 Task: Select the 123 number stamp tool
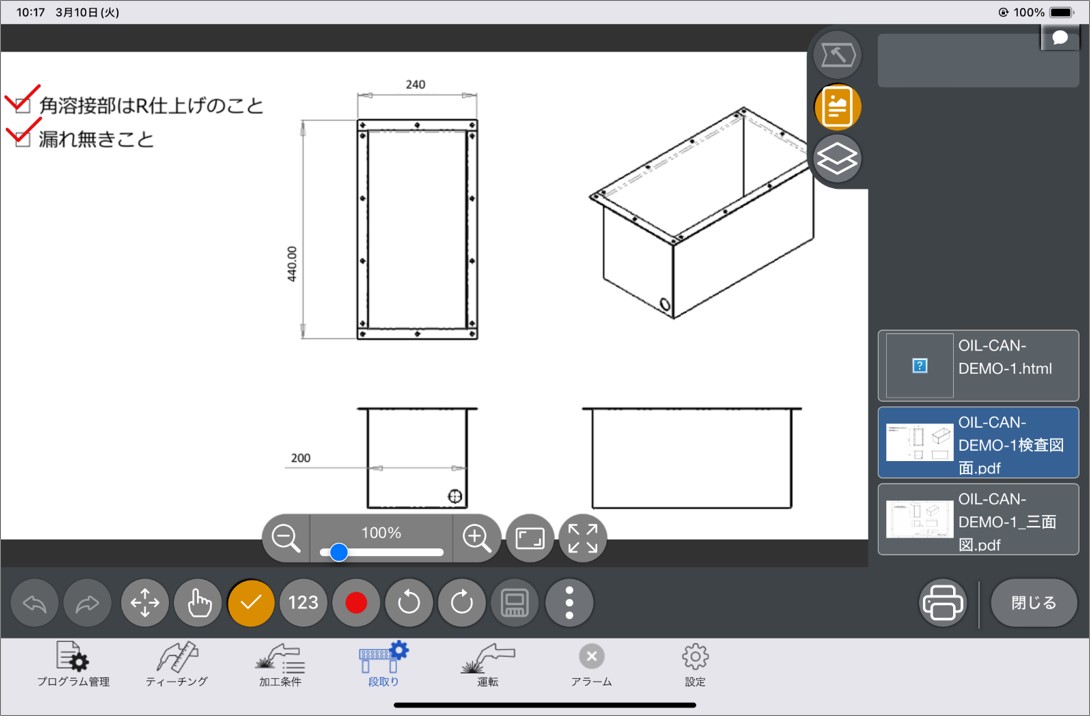click(x=304, y=602)
